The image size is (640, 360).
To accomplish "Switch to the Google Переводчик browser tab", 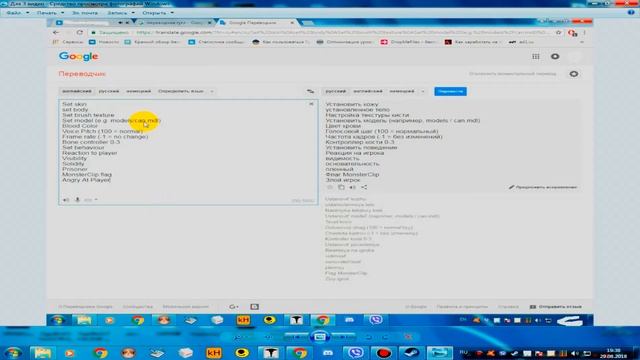I will pos(256,23).
